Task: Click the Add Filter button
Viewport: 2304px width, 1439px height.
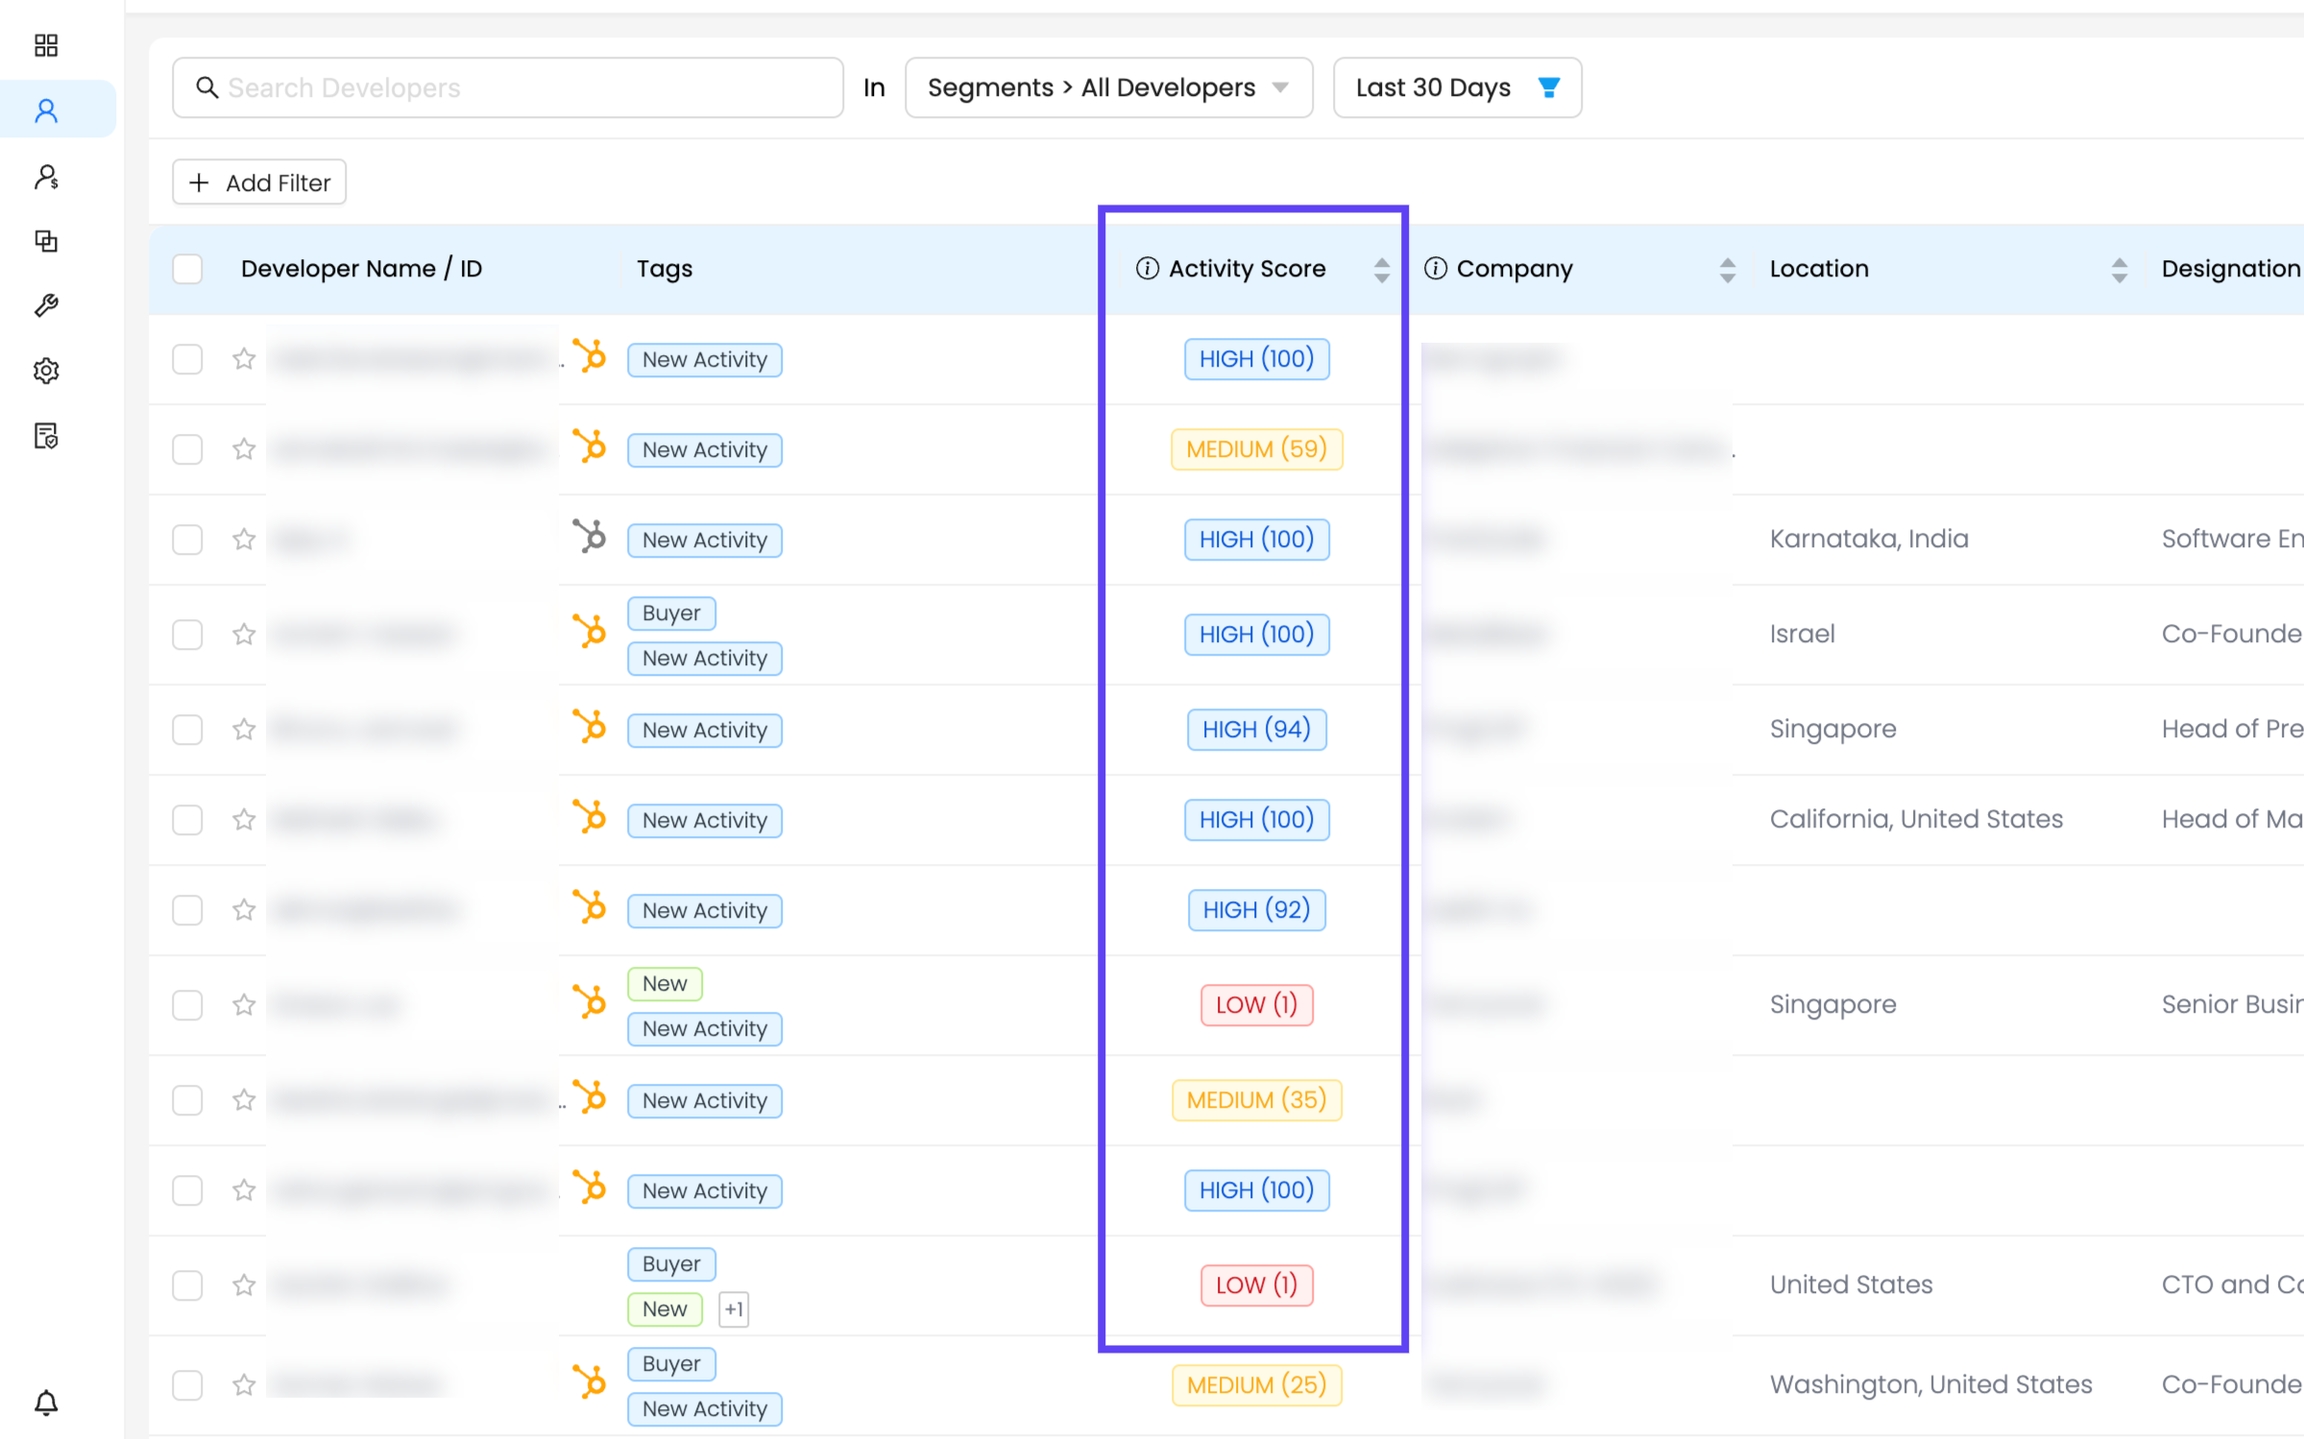Action: click(259, 182)
